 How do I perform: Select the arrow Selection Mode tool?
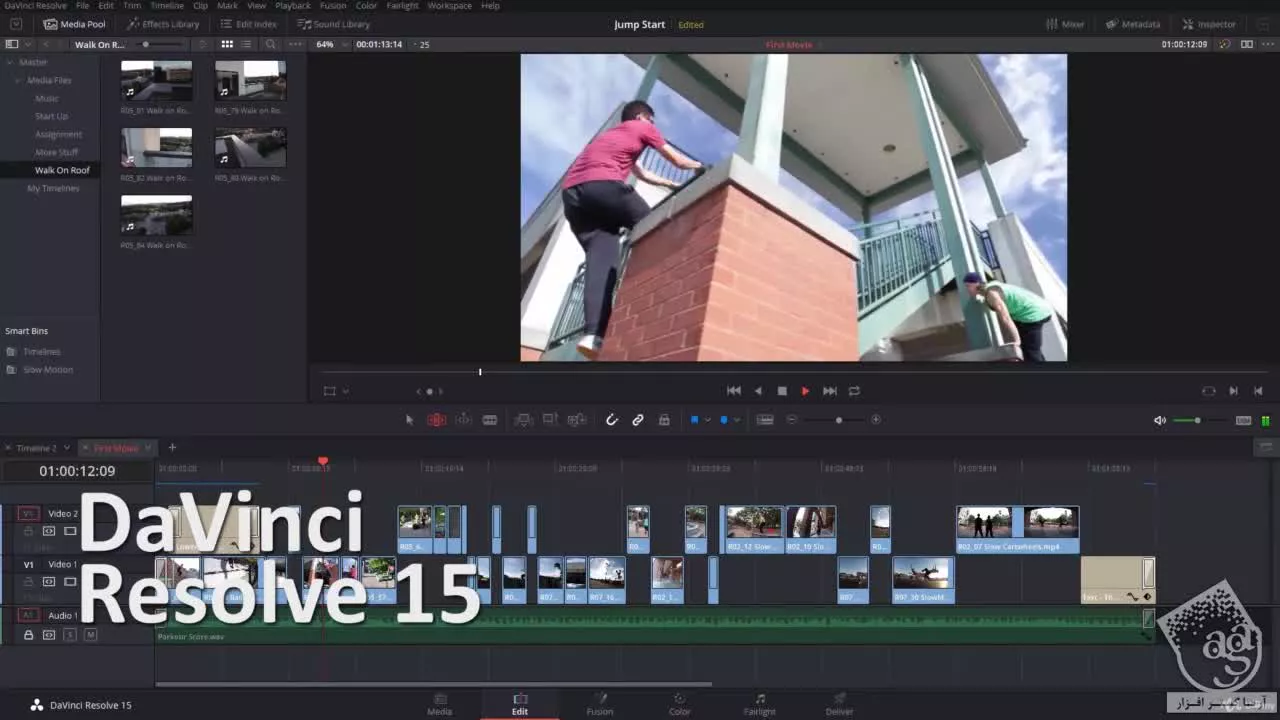[409, 420]
